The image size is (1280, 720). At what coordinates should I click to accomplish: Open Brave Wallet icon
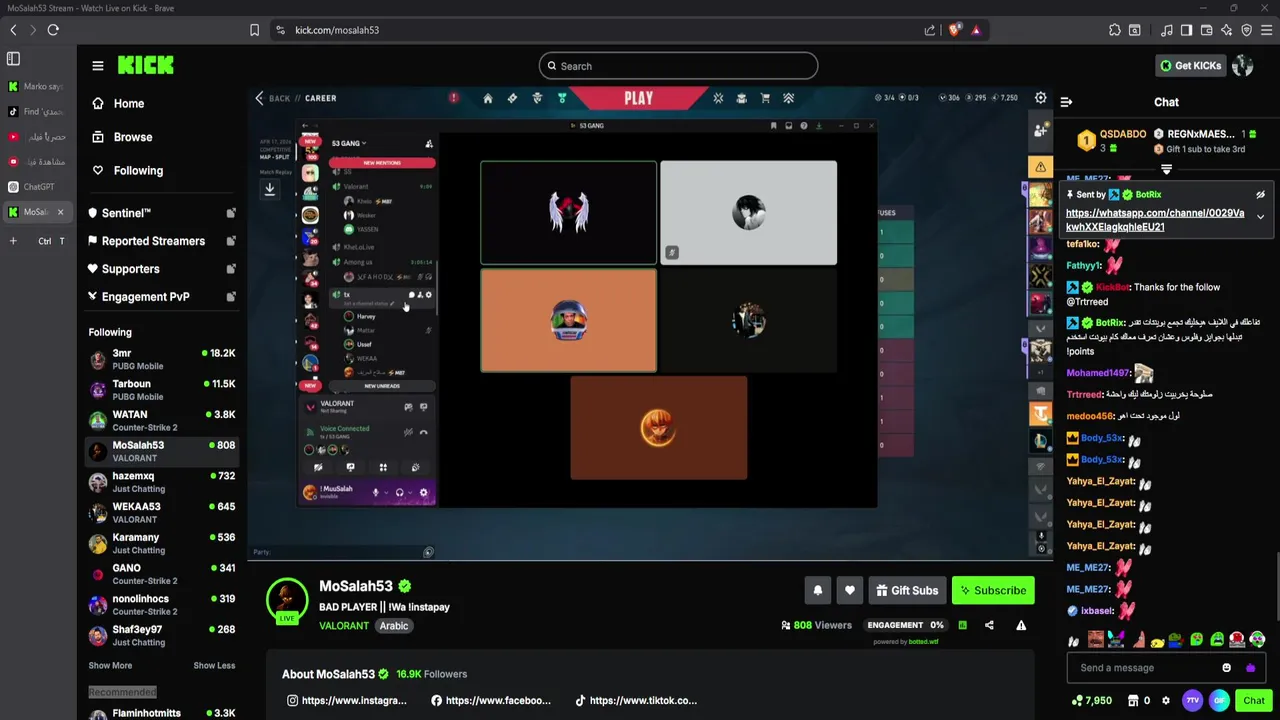click(1206, 30)
